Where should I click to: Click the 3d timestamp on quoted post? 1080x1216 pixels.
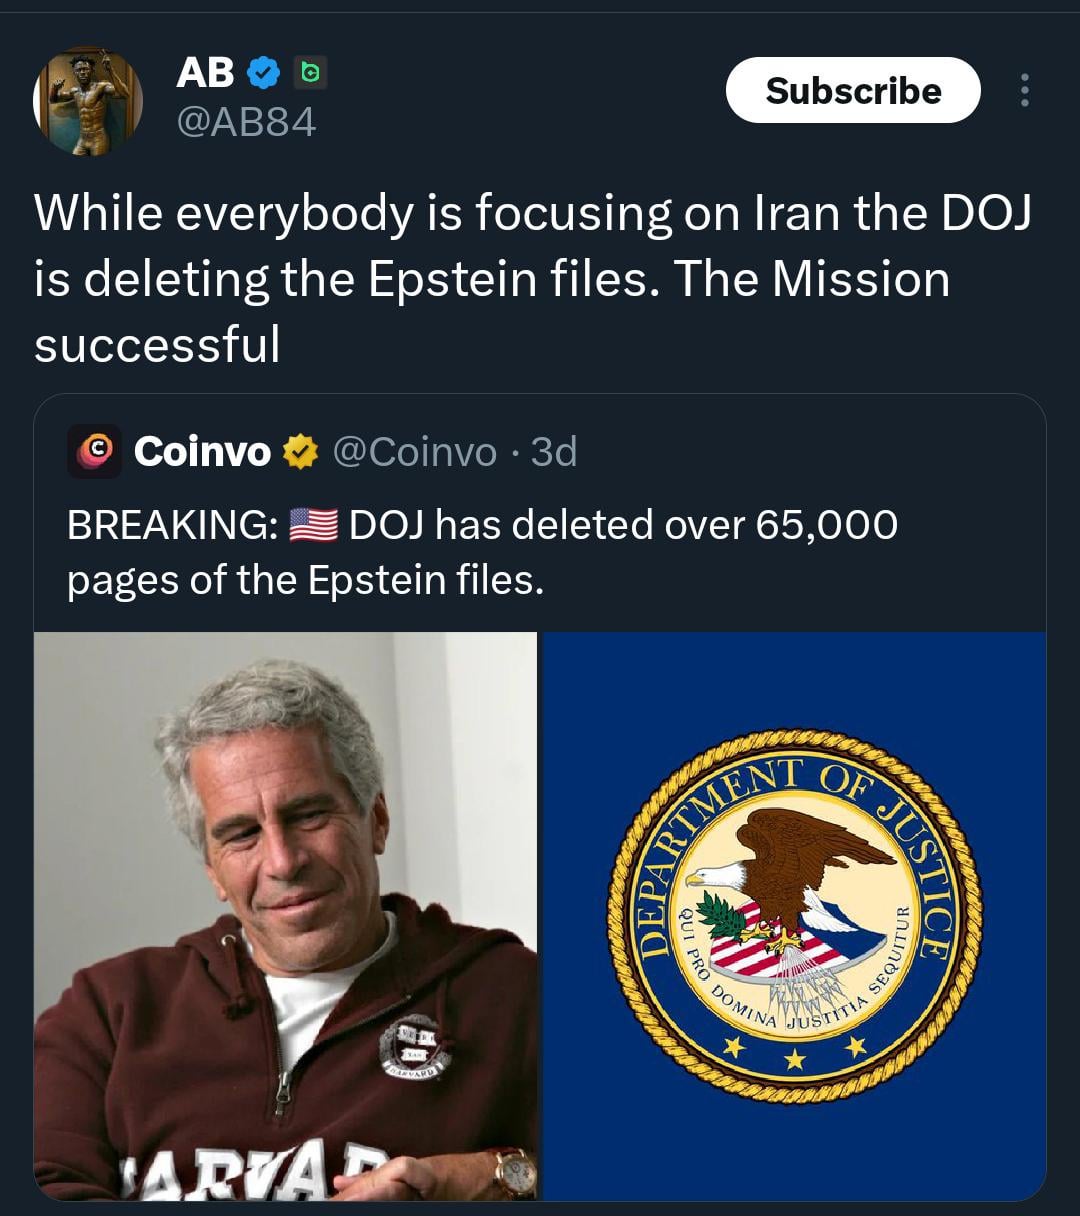click(x=554, y=452)
